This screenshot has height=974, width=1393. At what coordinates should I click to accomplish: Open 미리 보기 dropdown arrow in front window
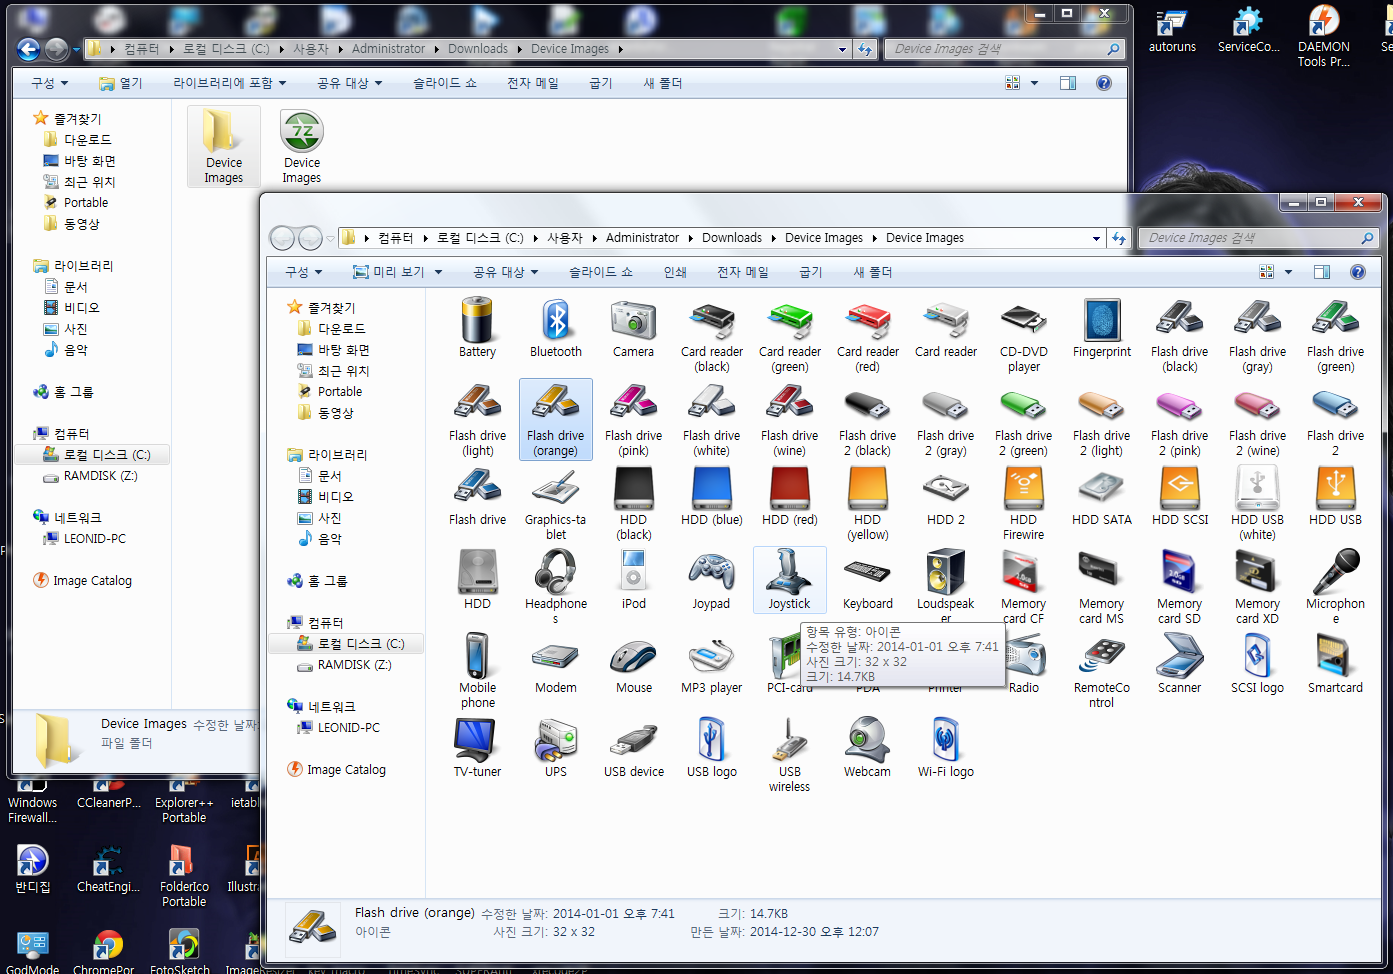coord(438,272)
